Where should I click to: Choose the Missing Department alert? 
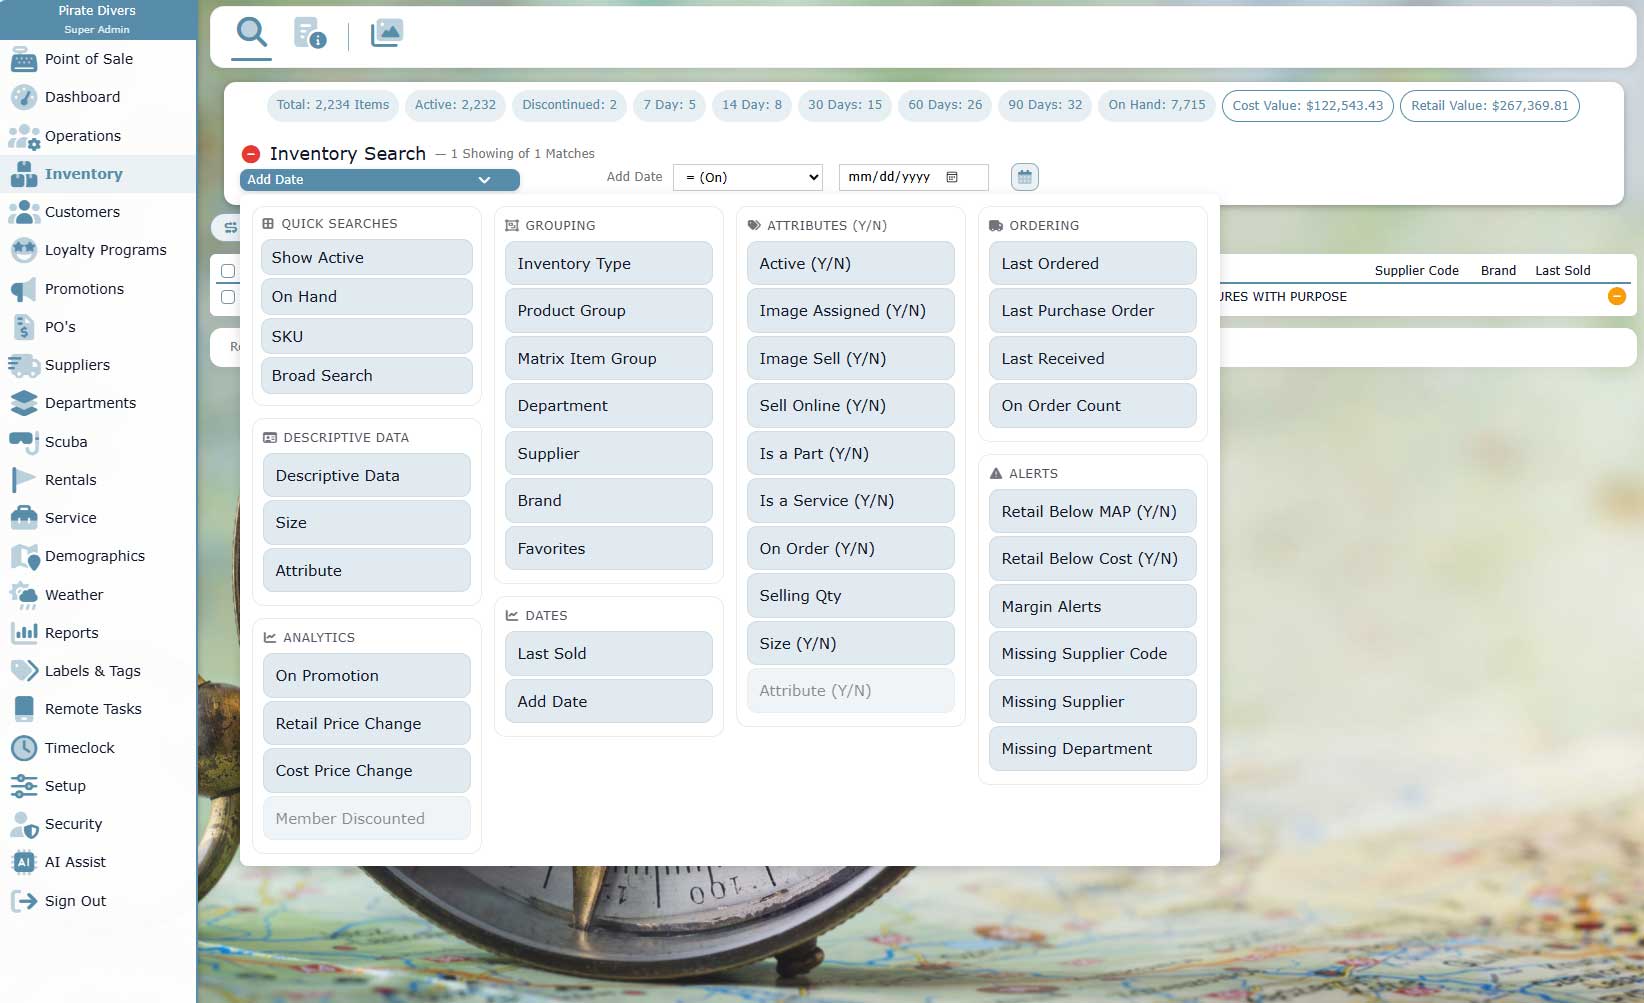[x=1093, y=749]
